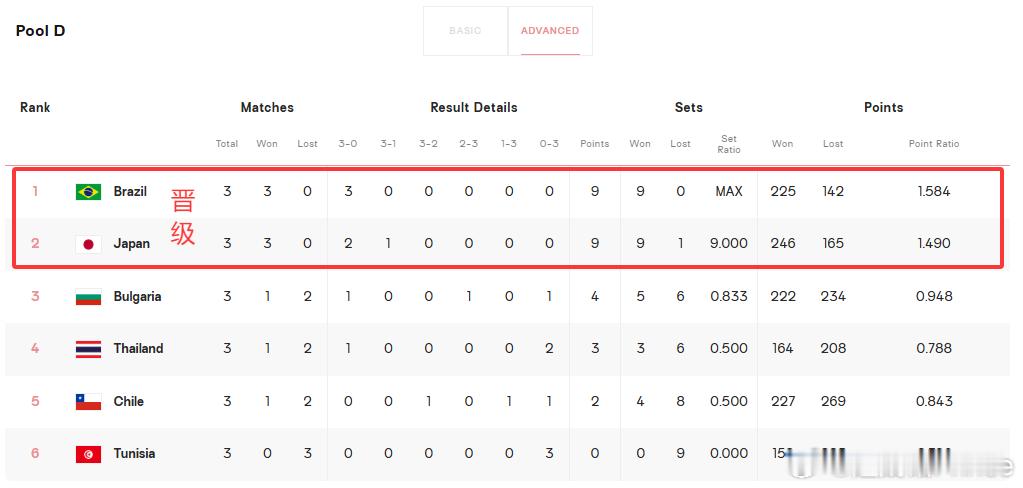Image resolution: width=1023 pixels, height=488 pixels.
Task: Click the Result Details header
Action: click(474, 108)
